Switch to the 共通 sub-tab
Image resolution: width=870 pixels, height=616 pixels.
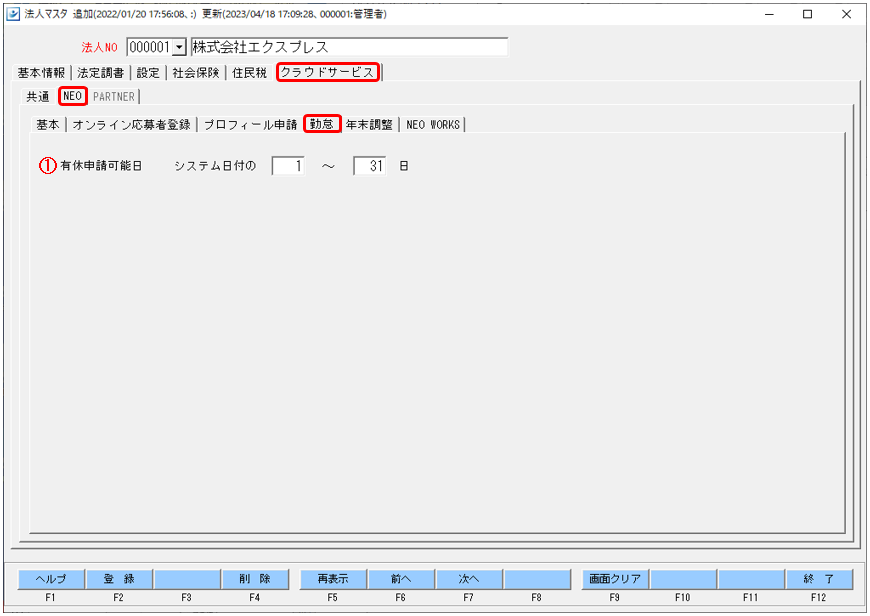(x=38, y=97)
